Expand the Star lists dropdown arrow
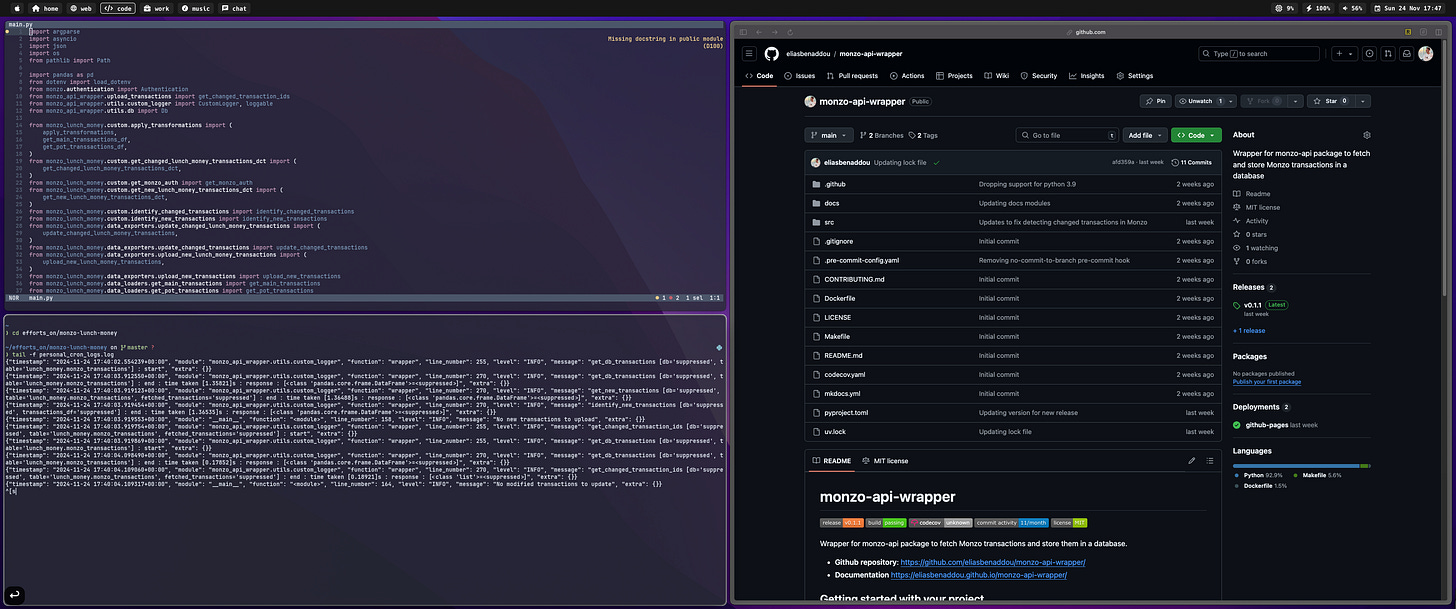Screen dimensions: 1456x609 coord(1364,101)
